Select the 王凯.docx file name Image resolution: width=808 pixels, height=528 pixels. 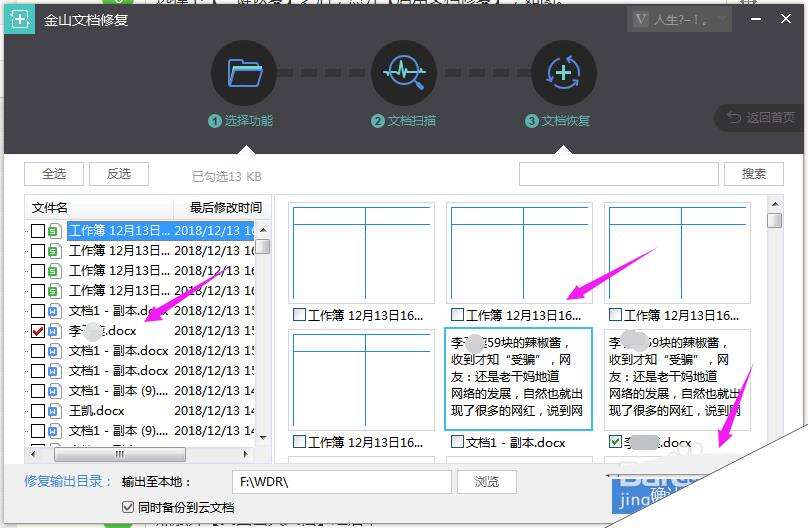[x=97, y=411]
